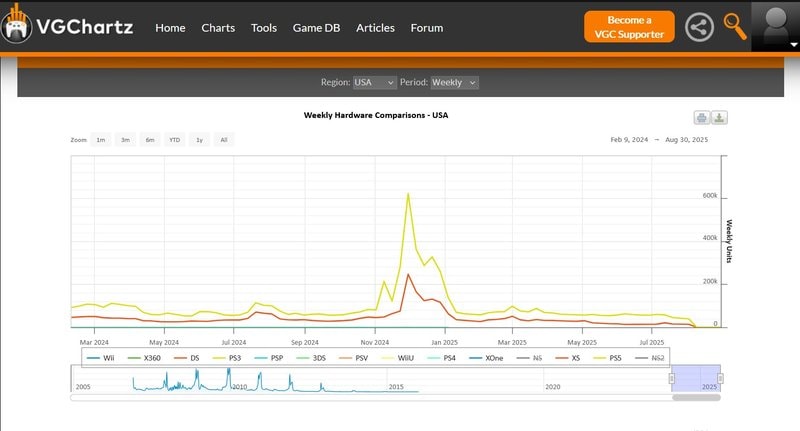Download the chart using export icon
Image resolution: width=800 pixels, height=431 pixels.
[719, 118]
